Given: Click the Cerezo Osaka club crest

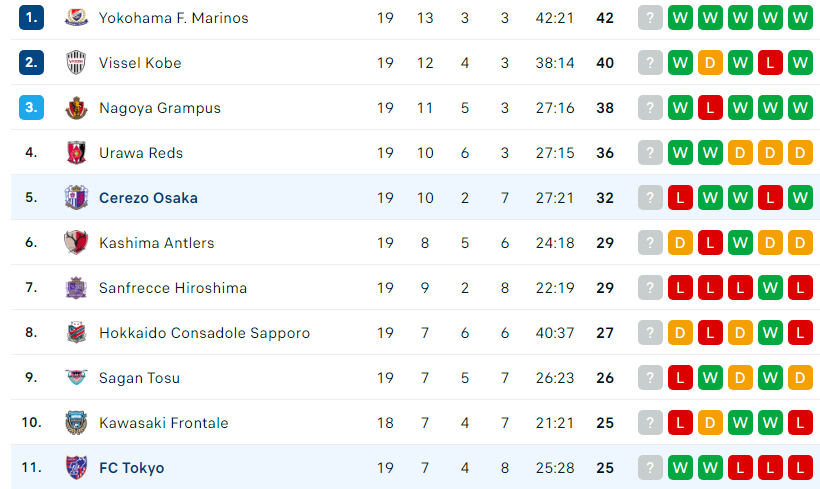Looking at the screenshot, I should (x=76, y=198).
